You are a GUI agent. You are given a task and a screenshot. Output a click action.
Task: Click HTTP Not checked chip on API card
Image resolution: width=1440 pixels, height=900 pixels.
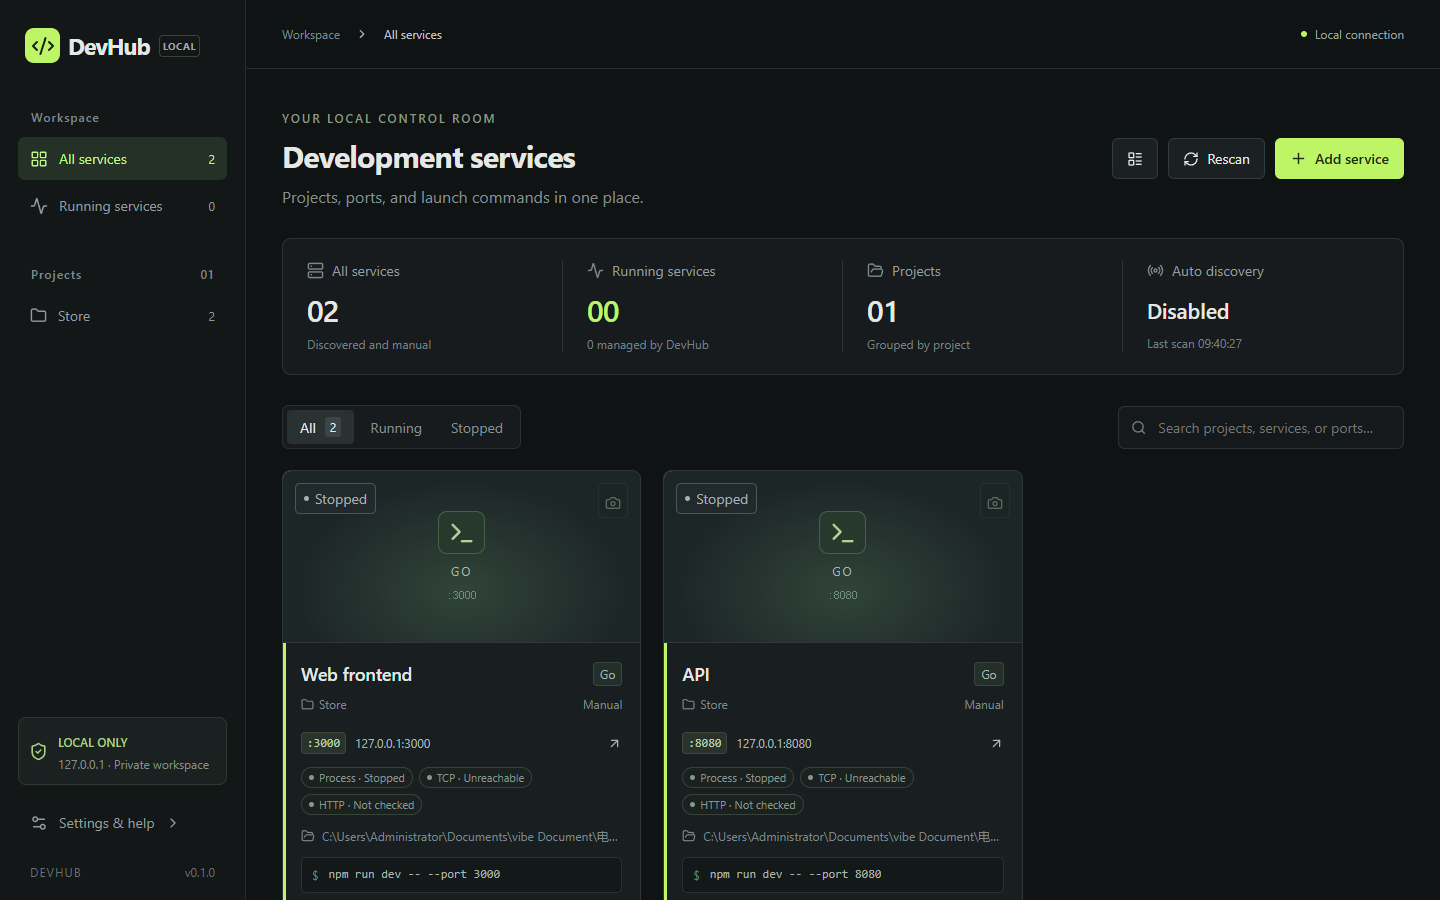tap(743, 805)
